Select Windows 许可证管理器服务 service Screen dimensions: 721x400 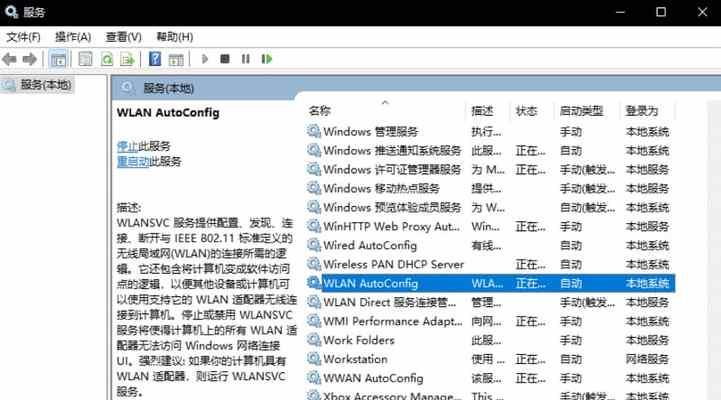(392, 169)
